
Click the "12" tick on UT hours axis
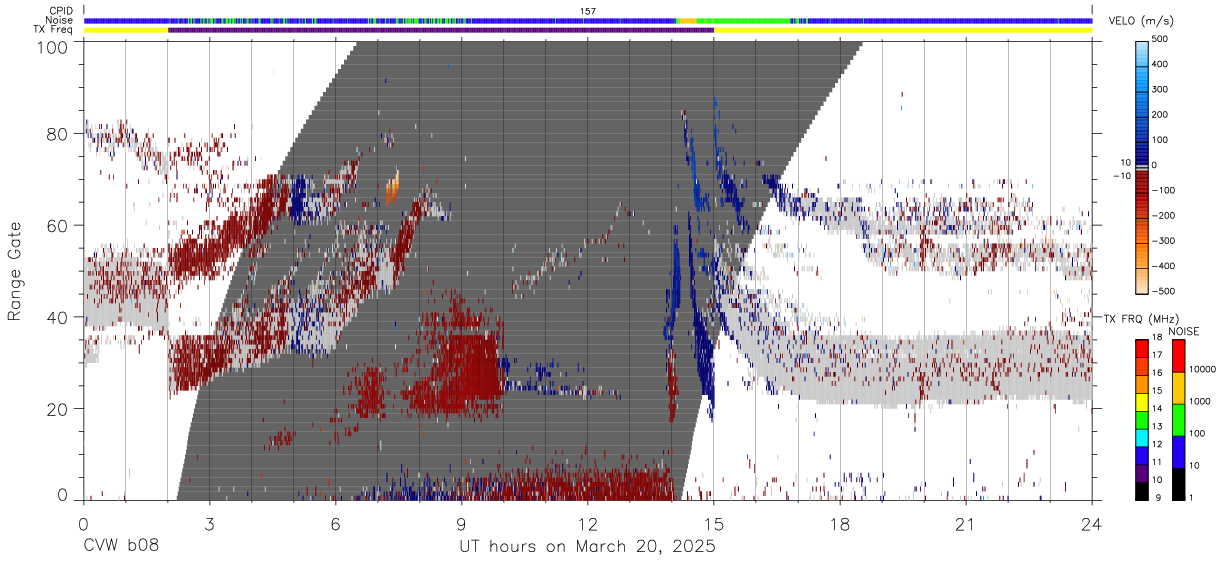587,524
